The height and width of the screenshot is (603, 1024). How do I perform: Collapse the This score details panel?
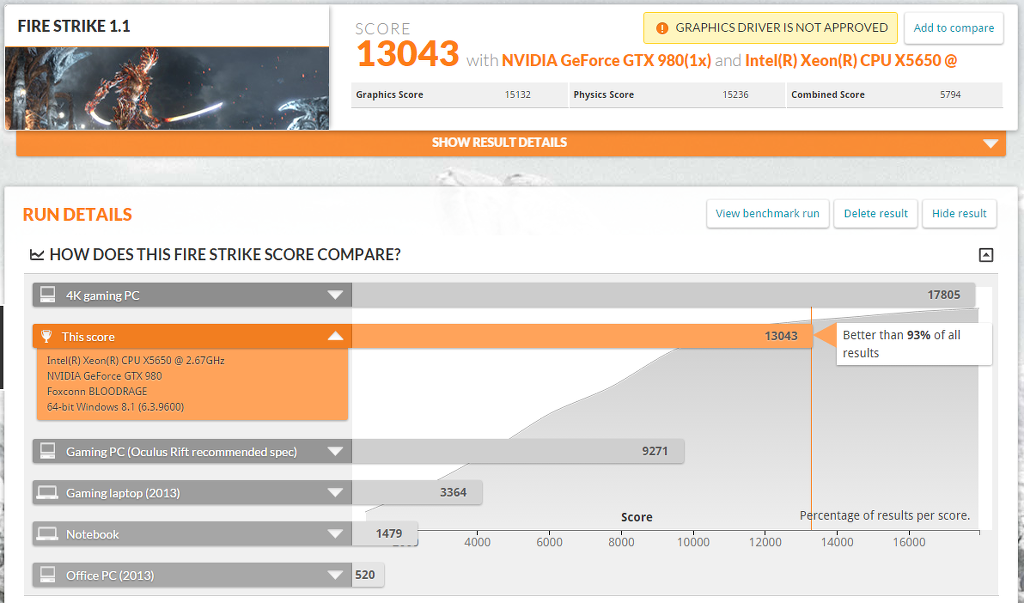tap(335, 337)
